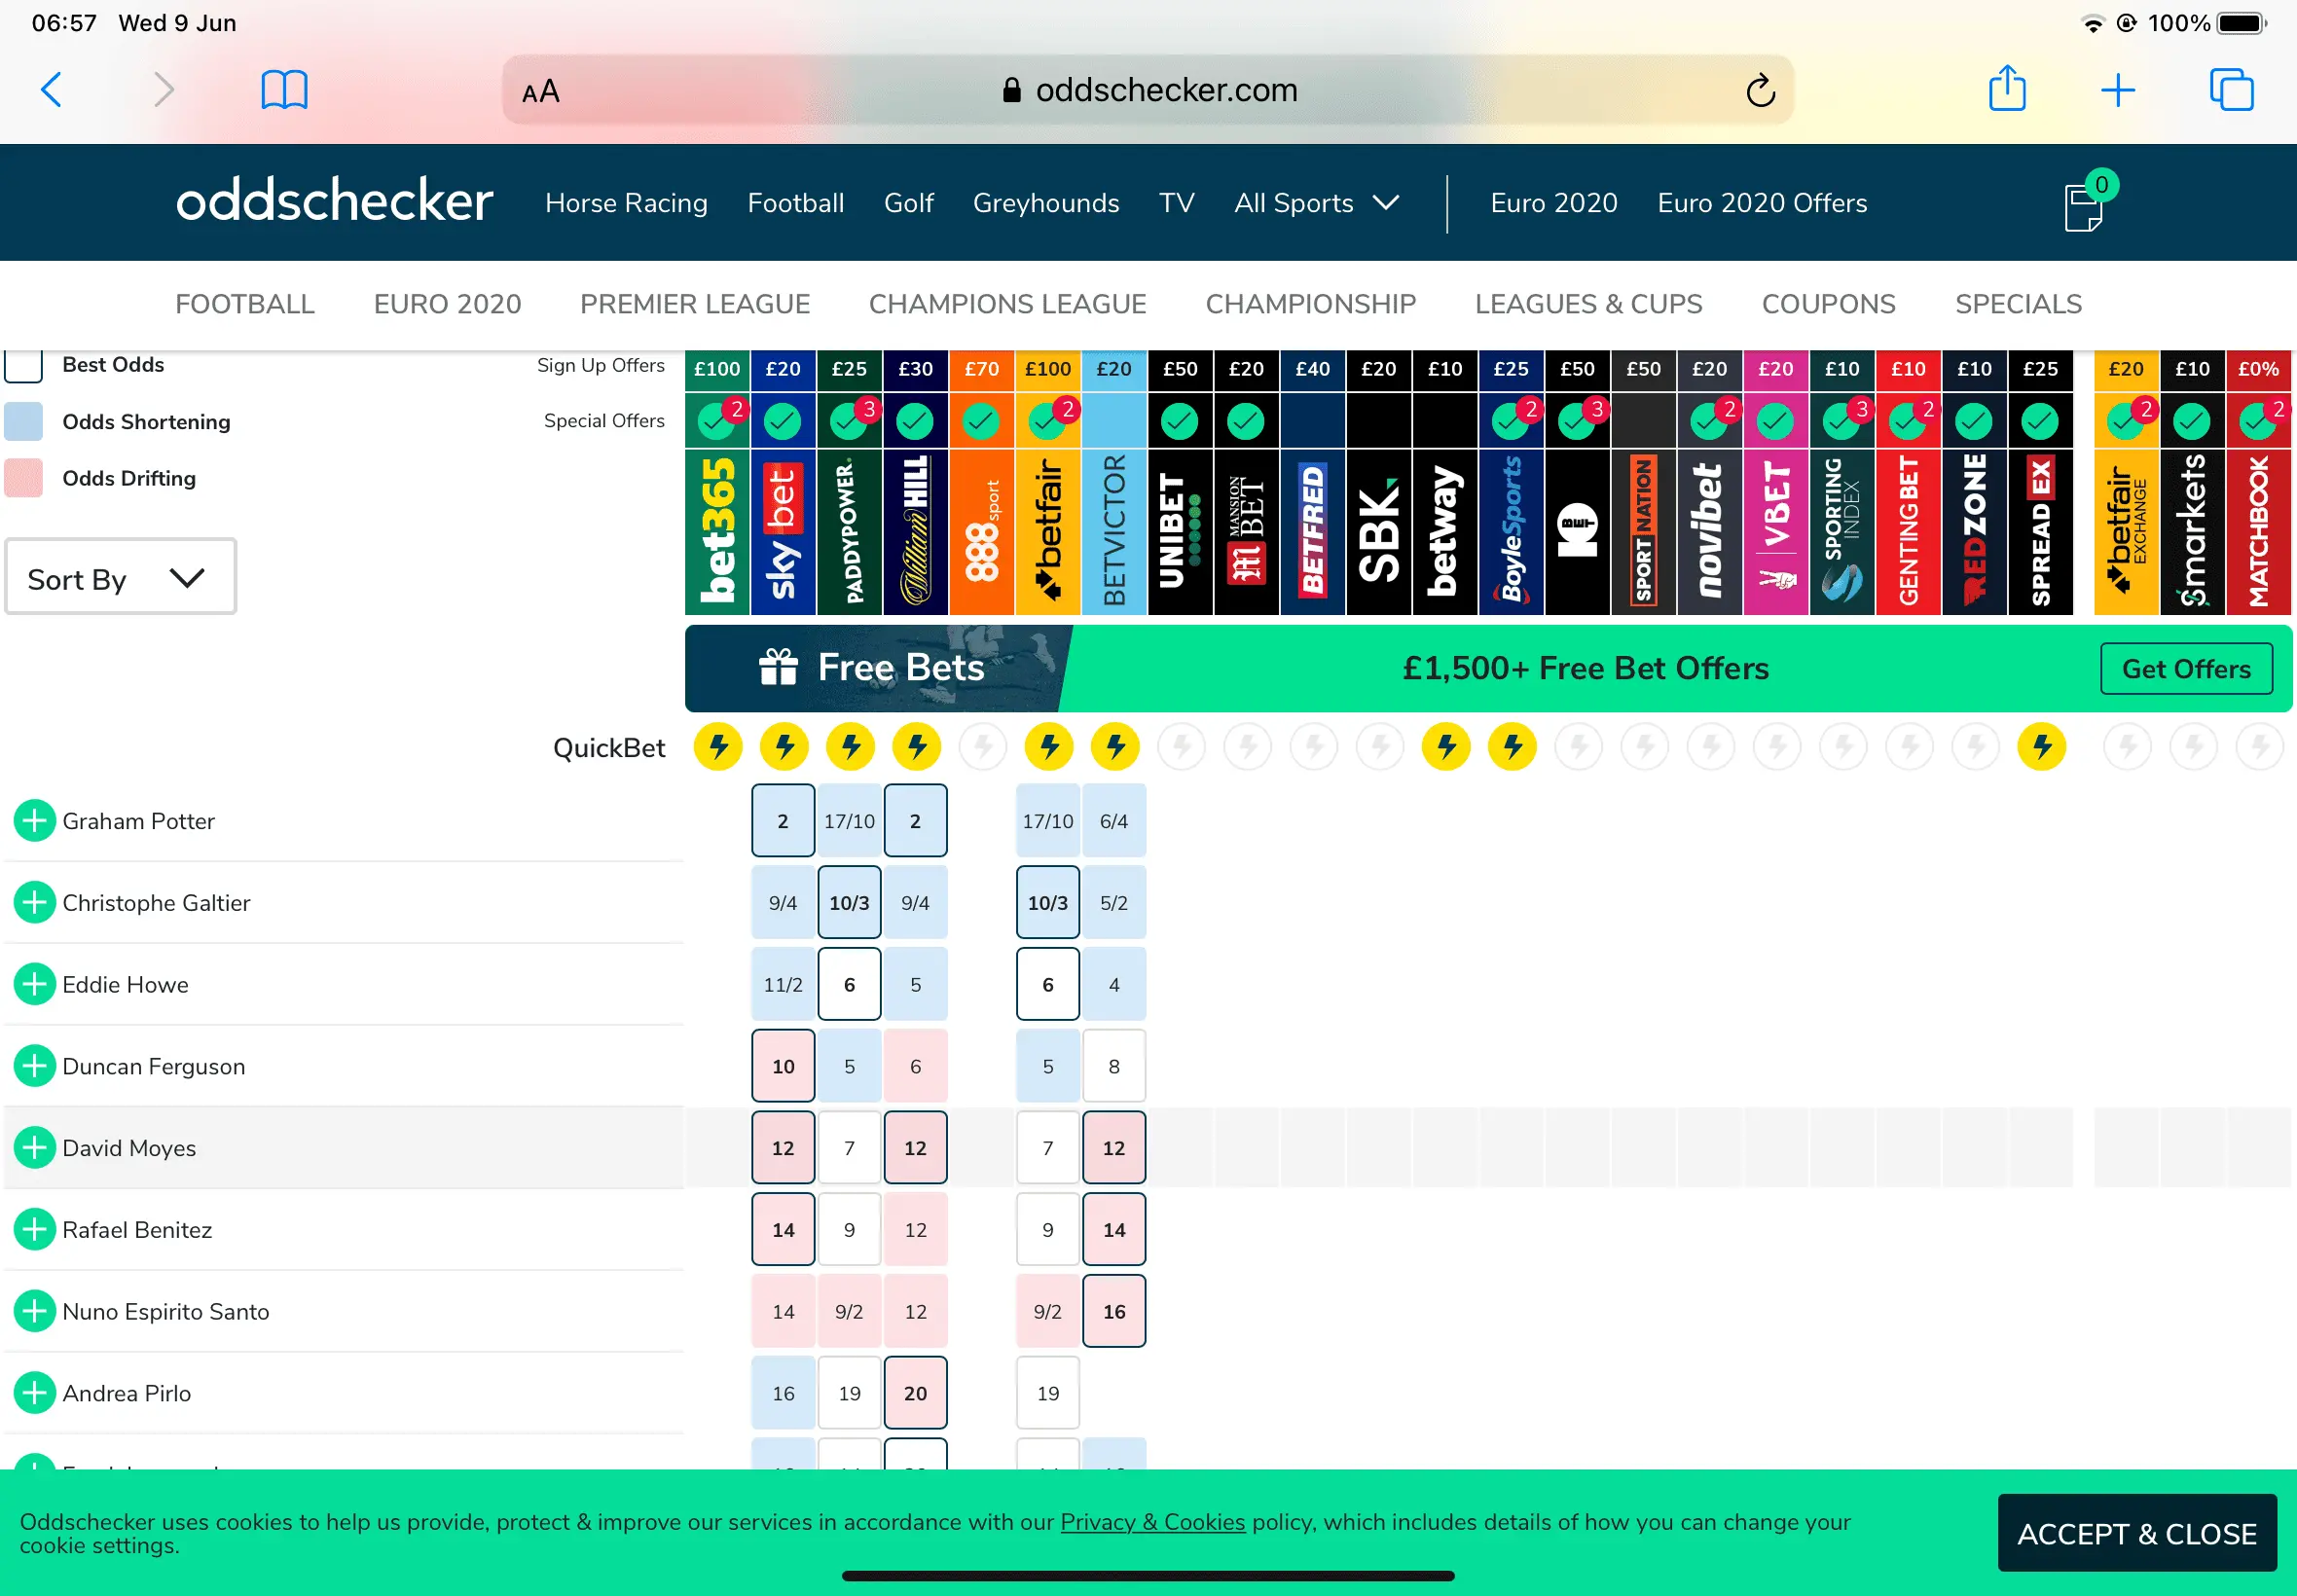Open the Safari bookmarks book icon
Image resolution: width=2297 pixels, height=1596 pixels.
(x=284, y=90)
